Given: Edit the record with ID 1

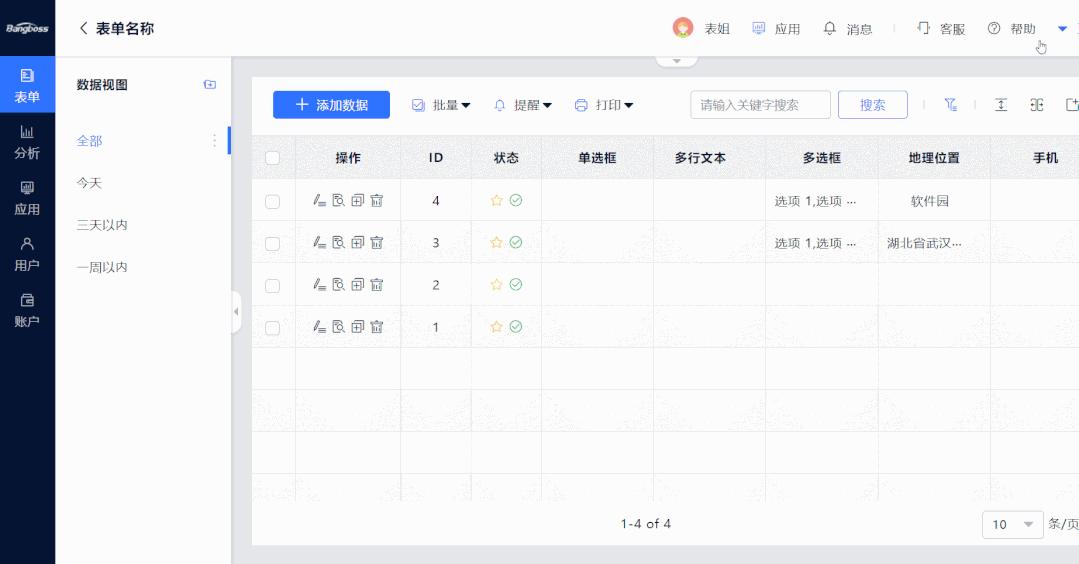Looking at the screenshot, I should coord(319,327).
